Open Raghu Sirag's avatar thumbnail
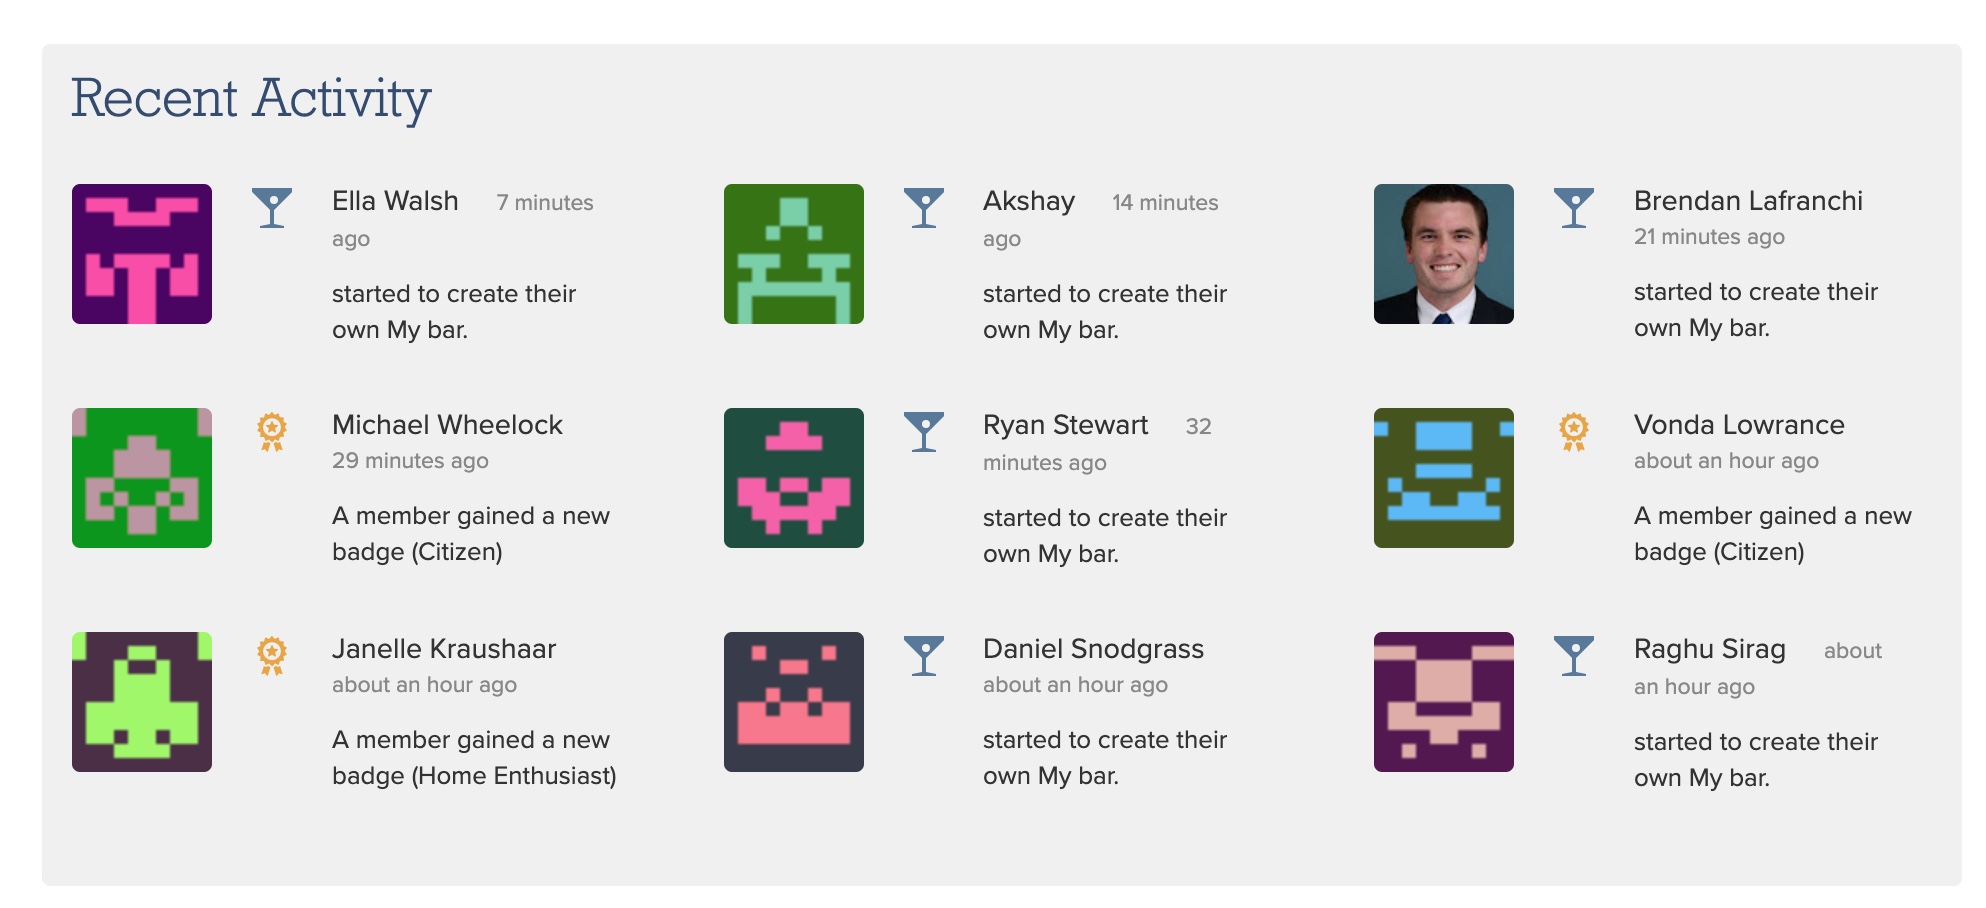This screenshot has width=1986, height=908. click(1444, 702)
